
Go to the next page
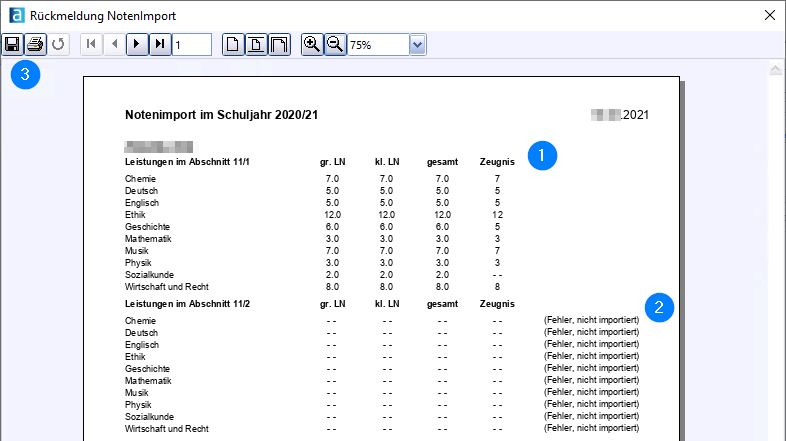pyautogui.click(x=137, y=45)
